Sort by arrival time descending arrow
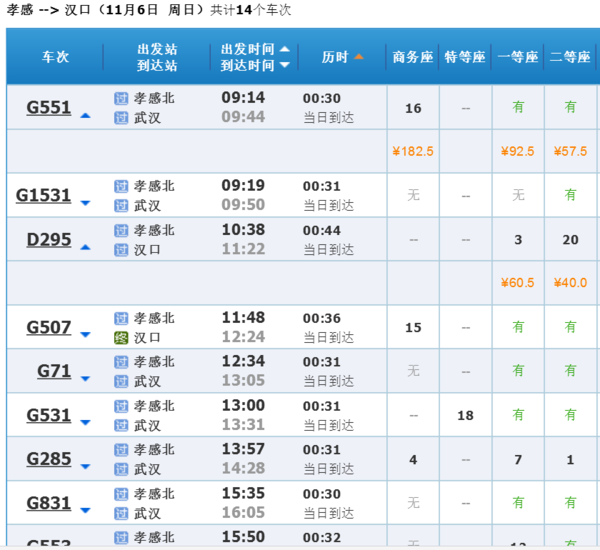This screenshot has width=600, height=550. pyautogui.click(x=284, y=65)
